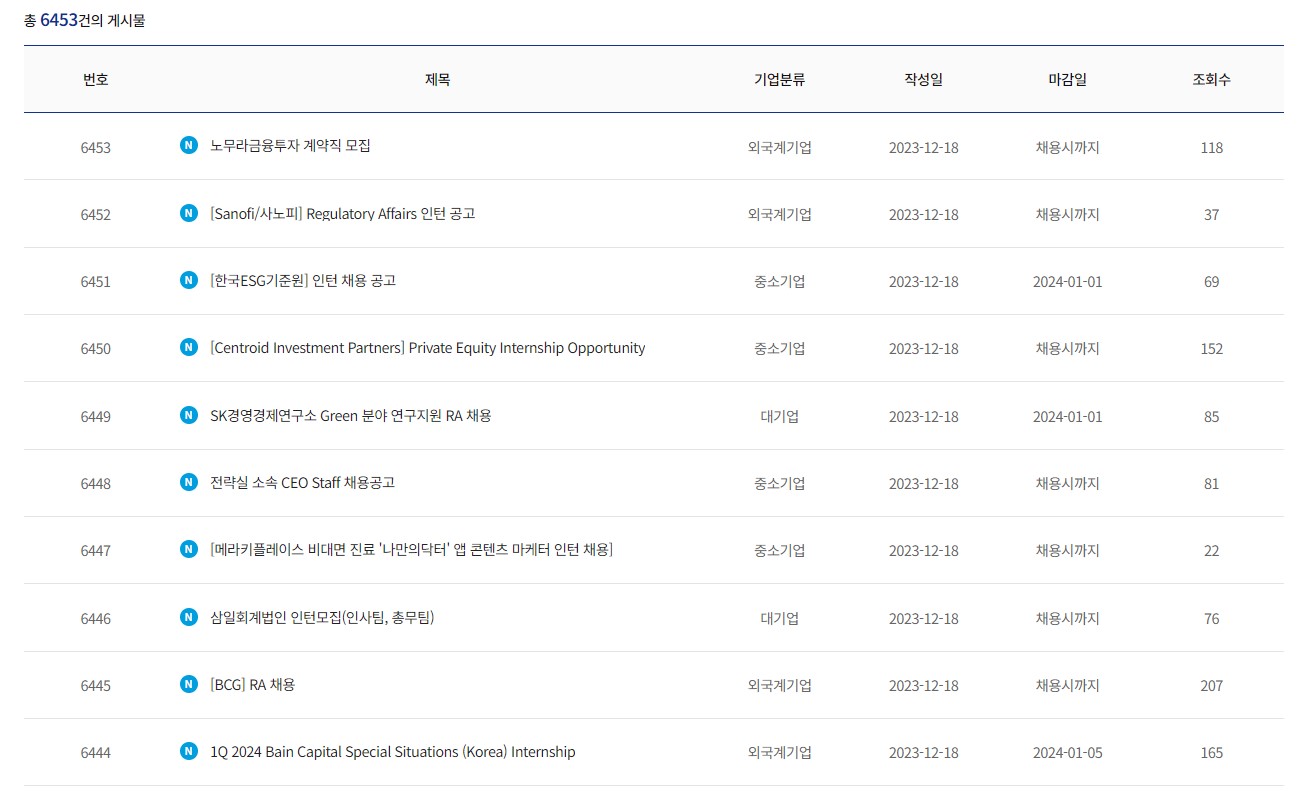Image resolution: width=1311 pixels, height=791 pixels.
Task: Click post number 6444 cell
Action: 96,753
